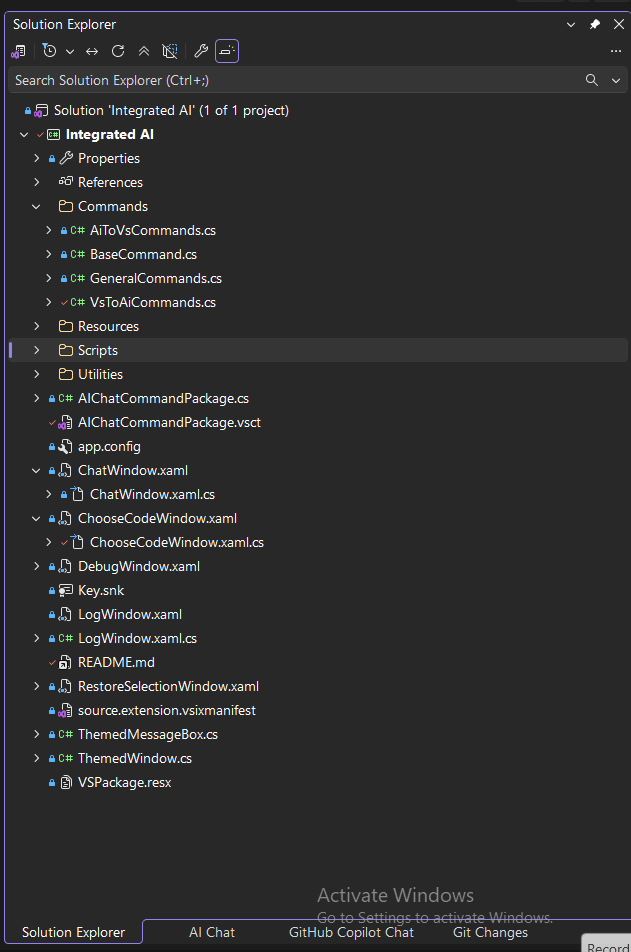This screenshot has width=631, height=952.
Task: Click the References node icon
Action: (66, 182)
